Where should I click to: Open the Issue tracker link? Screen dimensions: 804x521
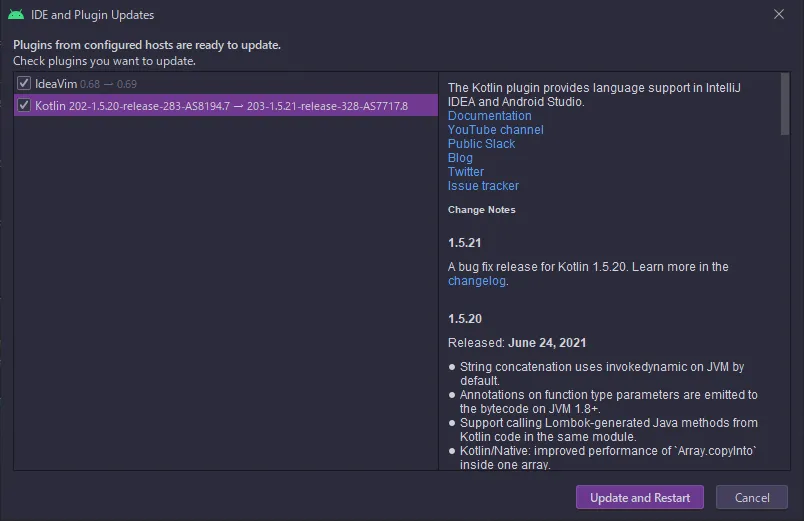point(483,186)
